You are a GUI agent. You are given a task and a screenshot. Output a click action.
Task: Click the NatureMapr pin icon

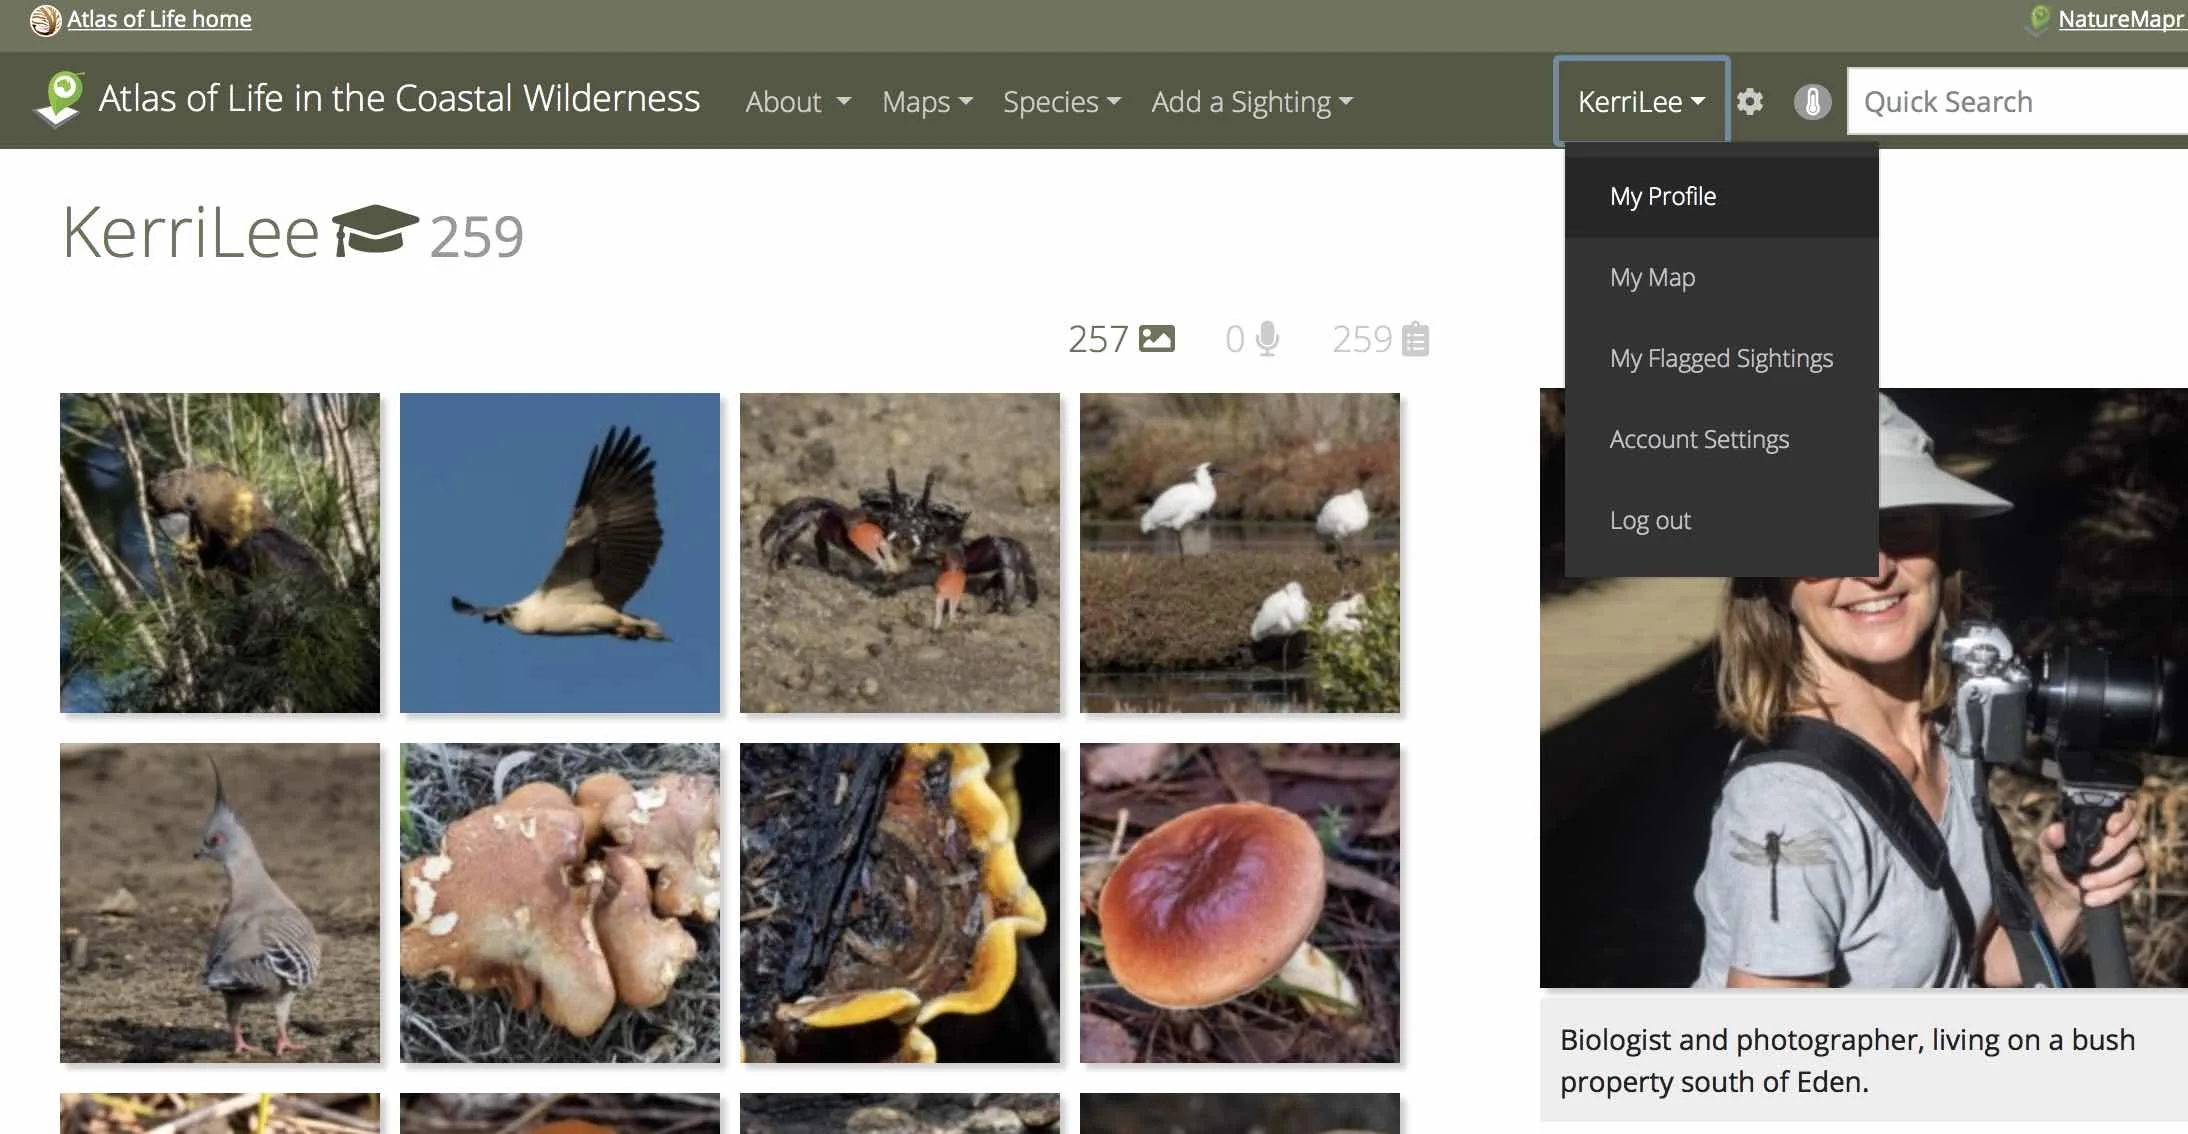coord(2039,19)
